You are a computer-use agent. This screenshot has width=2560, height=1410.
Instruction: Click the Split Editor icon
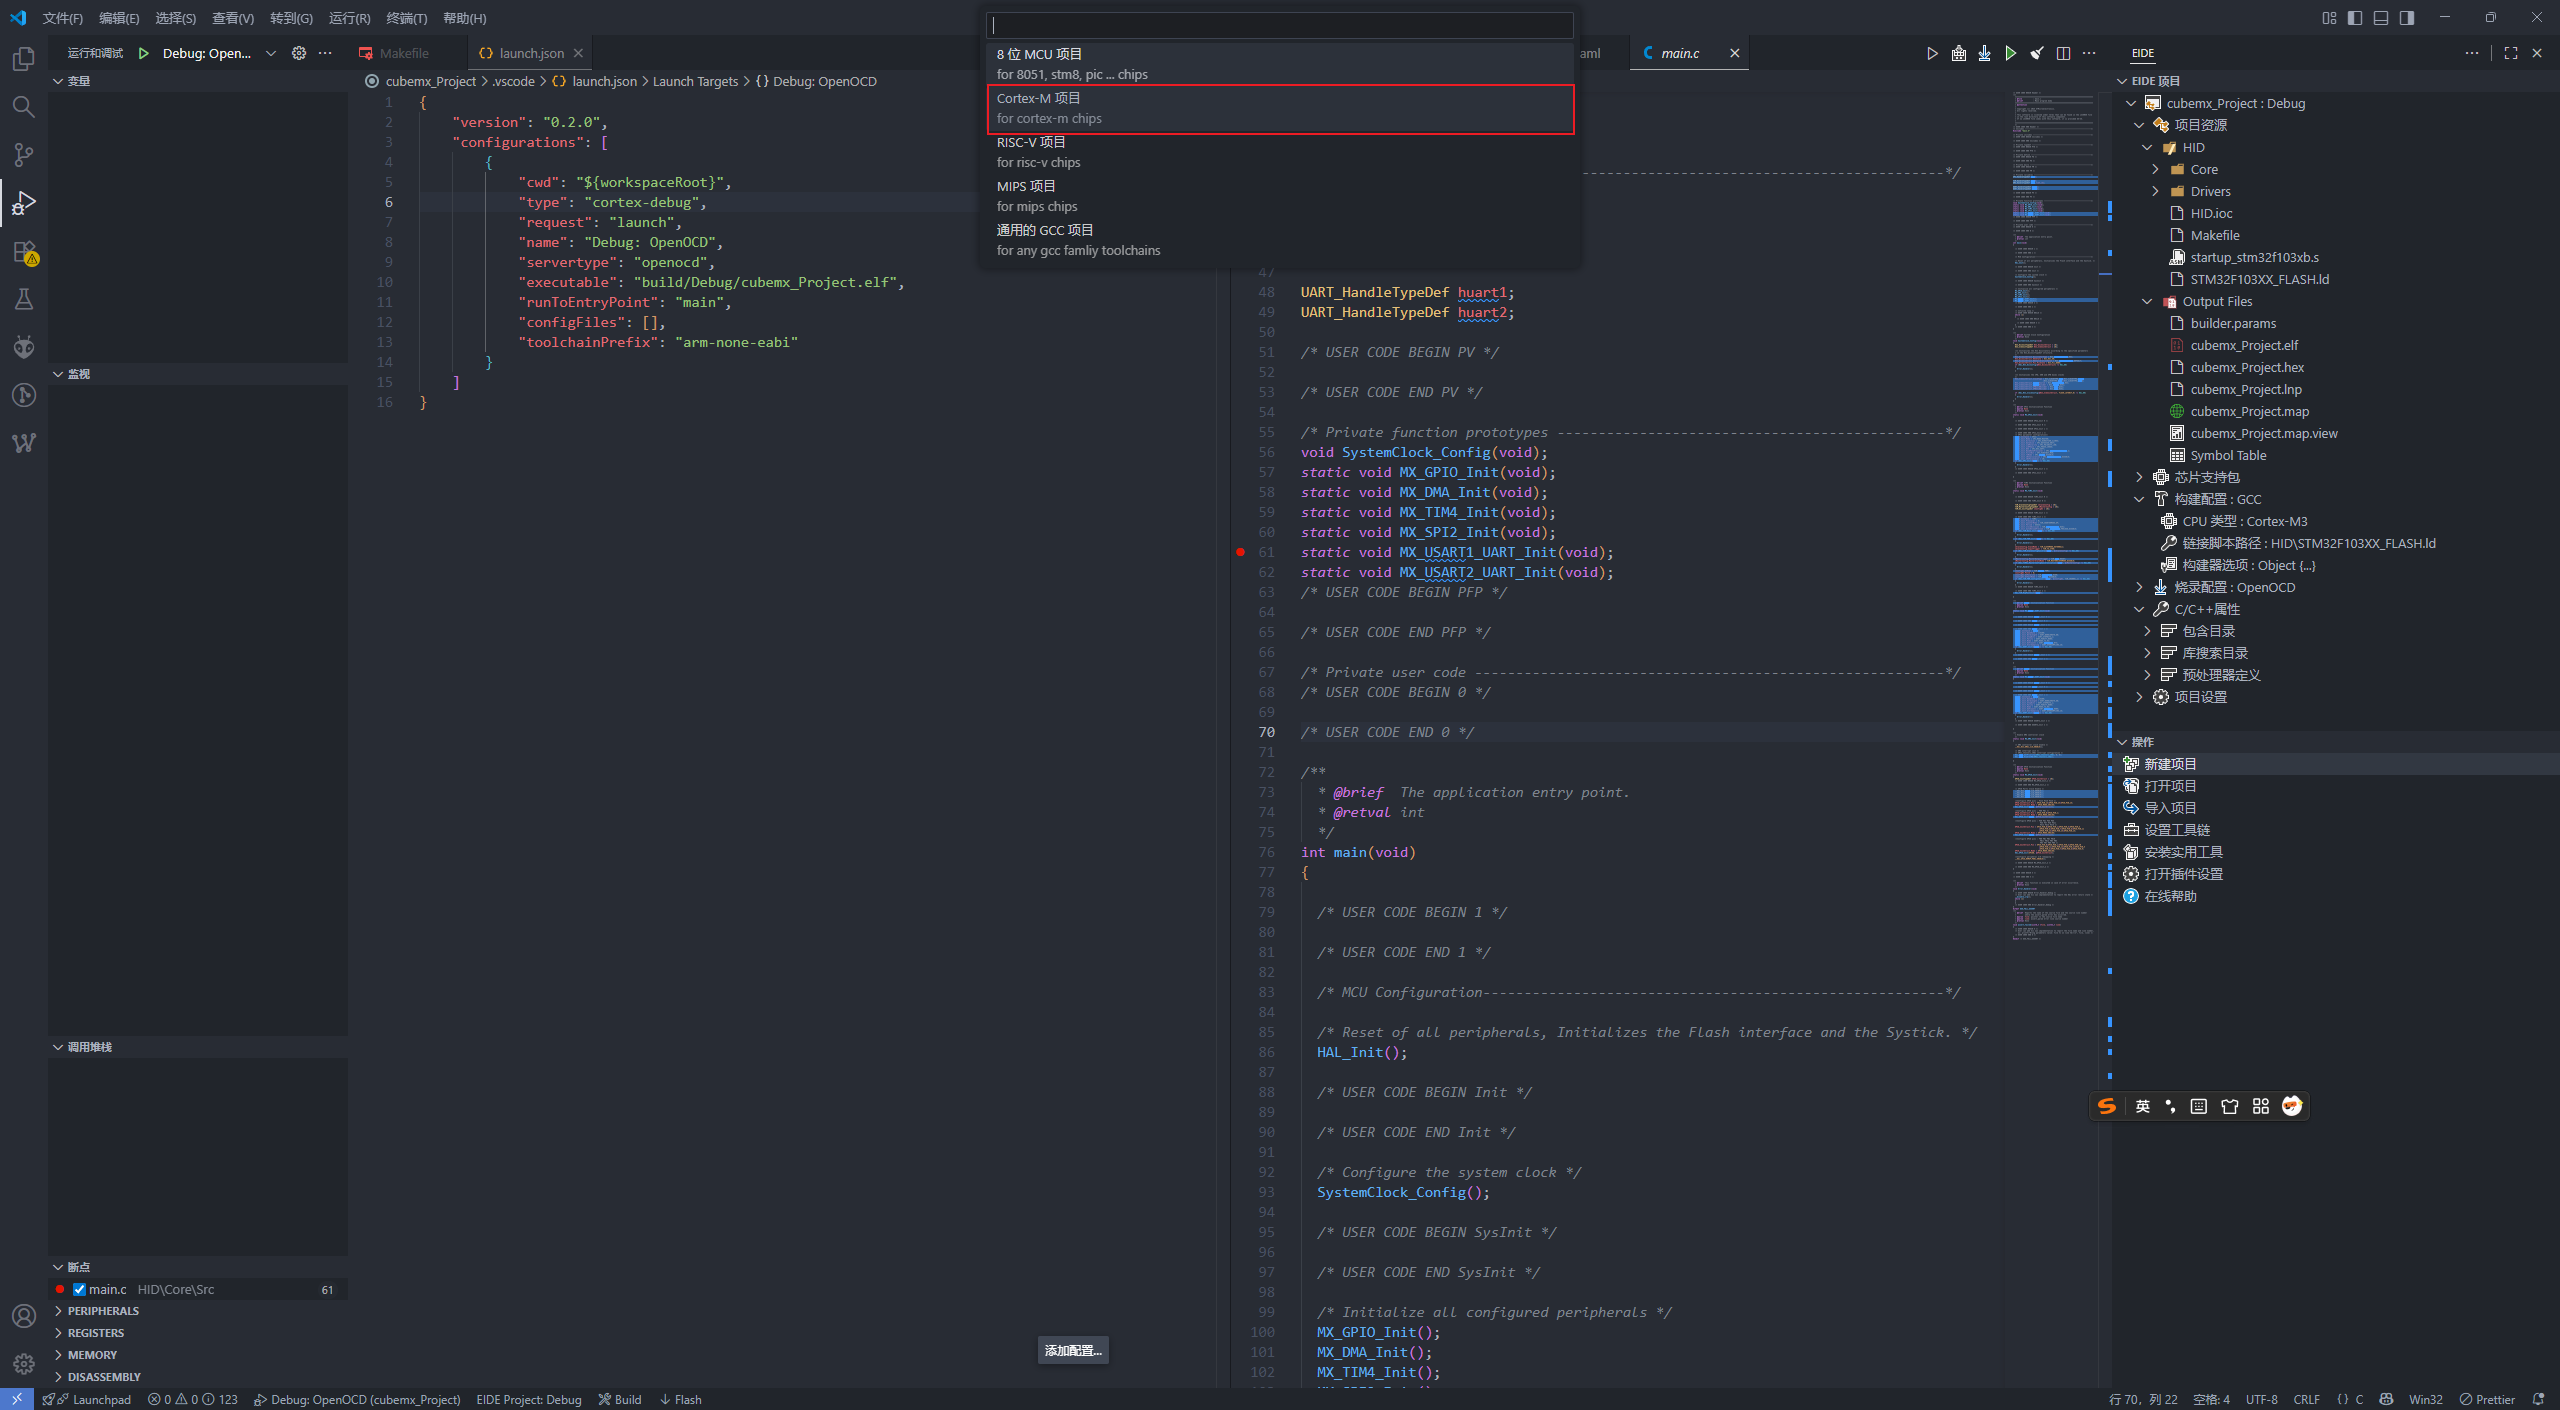pyautogui.click(x=2063, y=53)
